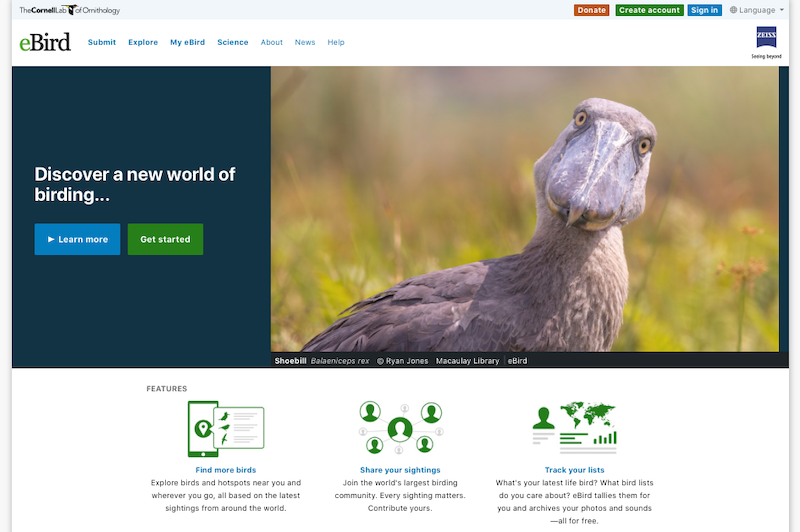Open the Macaulay Library credit link
This screenshot has height=532, width=800.
tap(467, 361)
